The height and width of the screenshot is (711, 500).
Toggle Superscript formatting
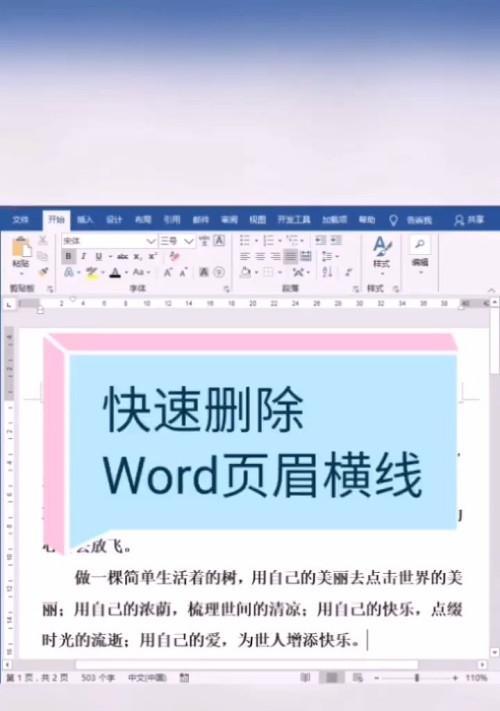point(153,257)
